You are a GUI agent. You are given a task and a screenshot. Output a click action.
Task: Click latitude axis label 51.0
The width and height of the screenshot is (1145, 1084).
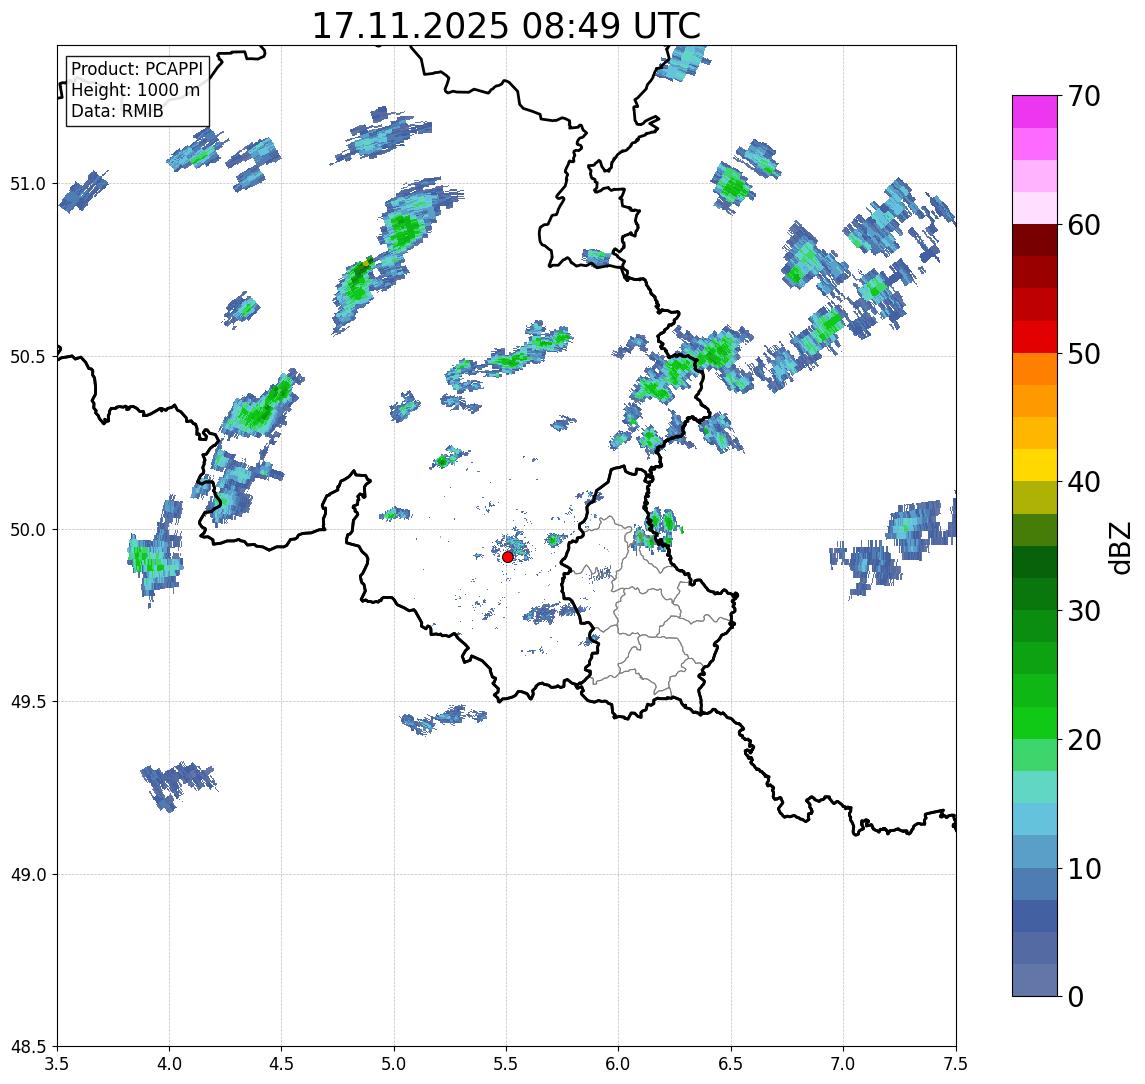pos(27,184)
